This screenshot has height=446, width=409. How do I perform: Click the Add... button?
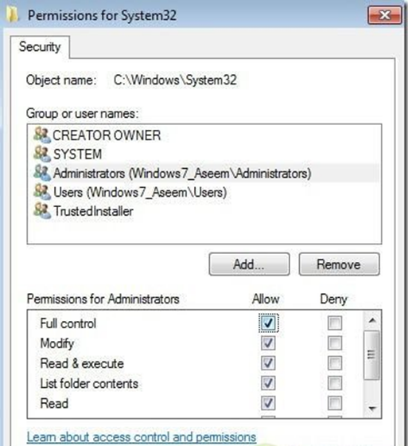(249, 264)
